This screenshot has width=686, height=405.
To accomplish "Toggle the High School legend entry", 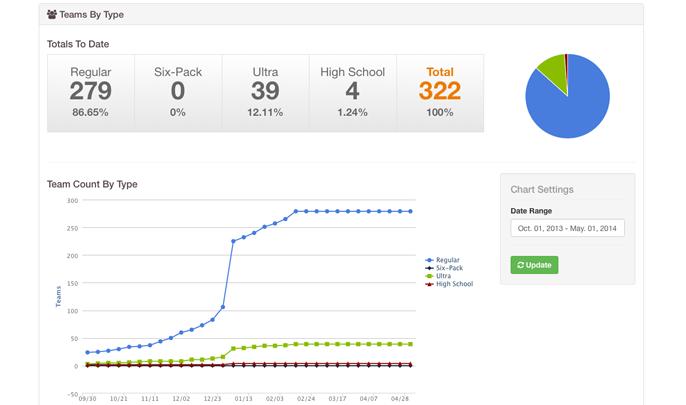I will tap(453, 284).
